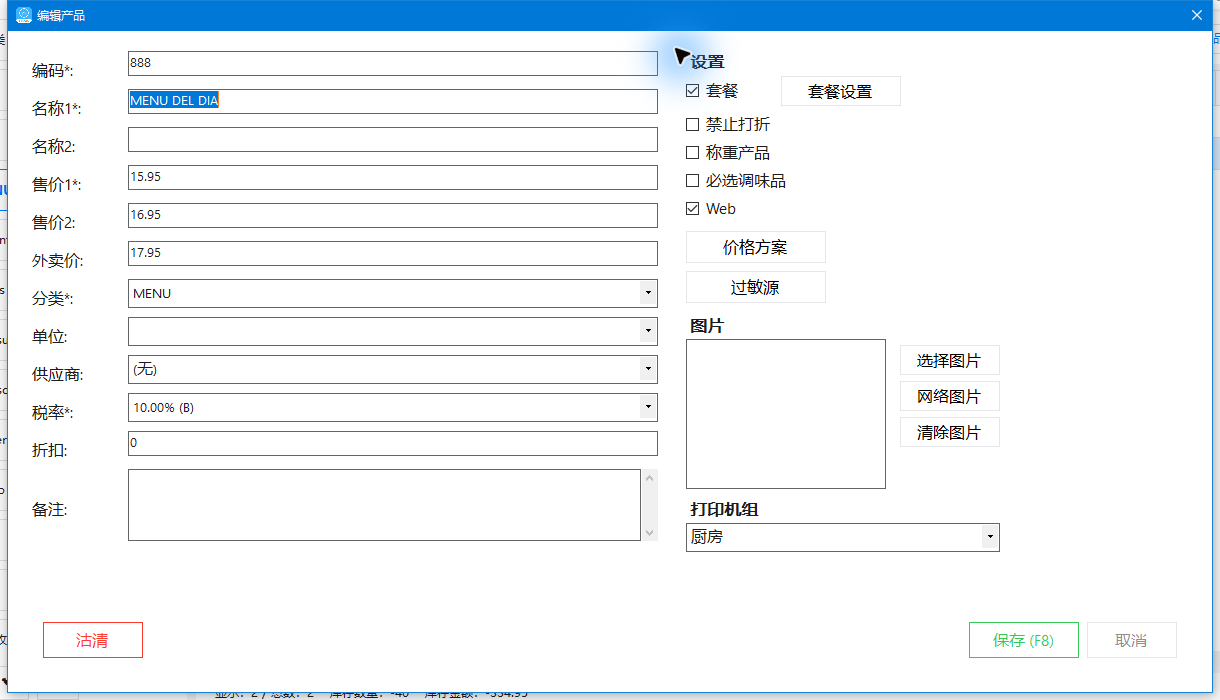Click the red 沽清 button

[x=93, y=640]
